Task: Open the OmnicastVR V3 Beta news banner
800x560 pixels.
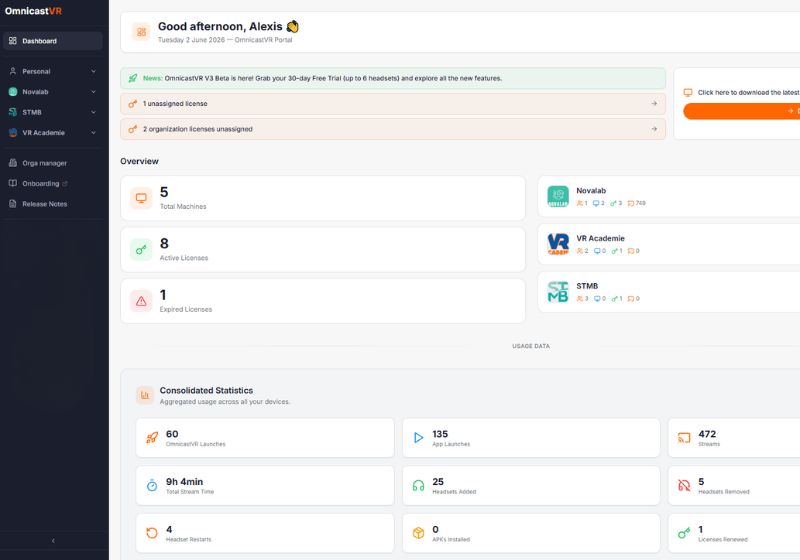Action: point(393,78)
